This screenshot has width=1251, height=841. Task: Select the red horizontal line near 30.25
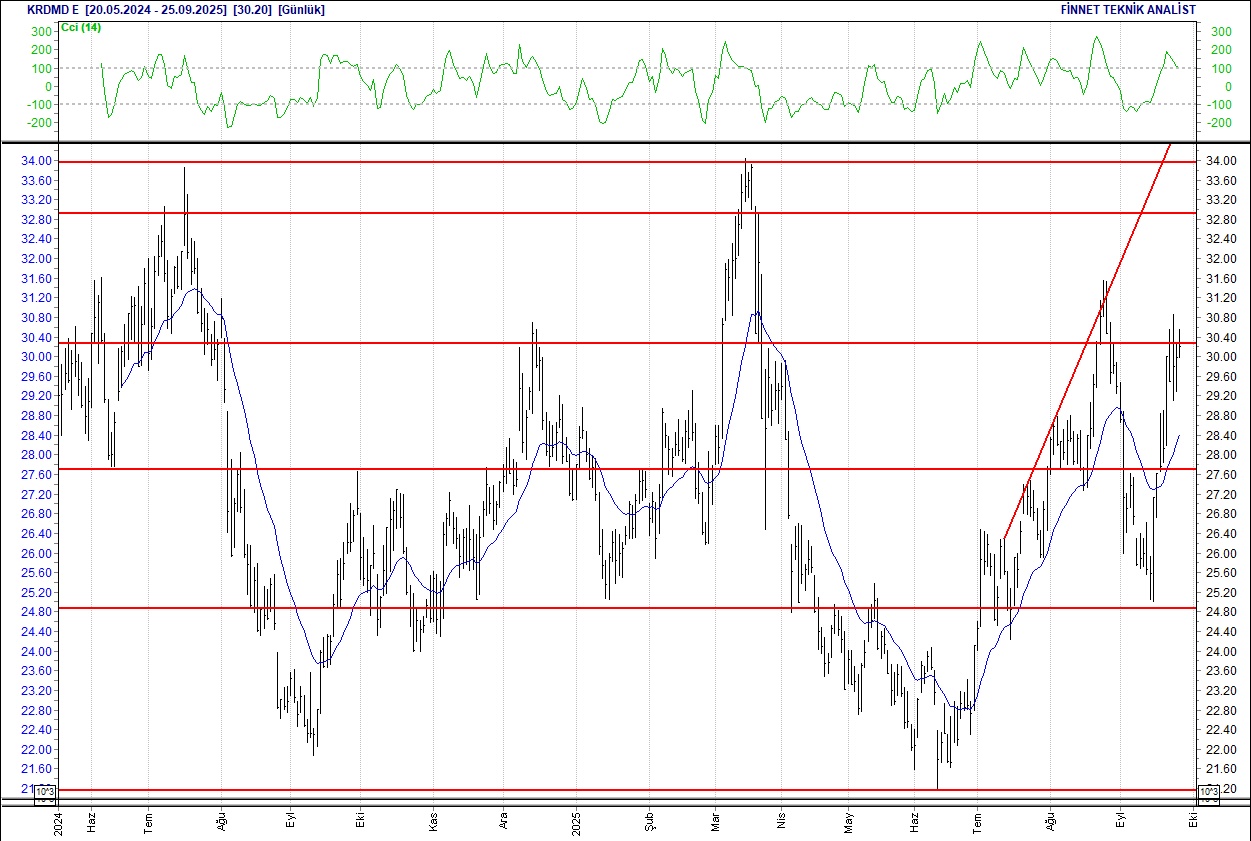tap(626, 343)
